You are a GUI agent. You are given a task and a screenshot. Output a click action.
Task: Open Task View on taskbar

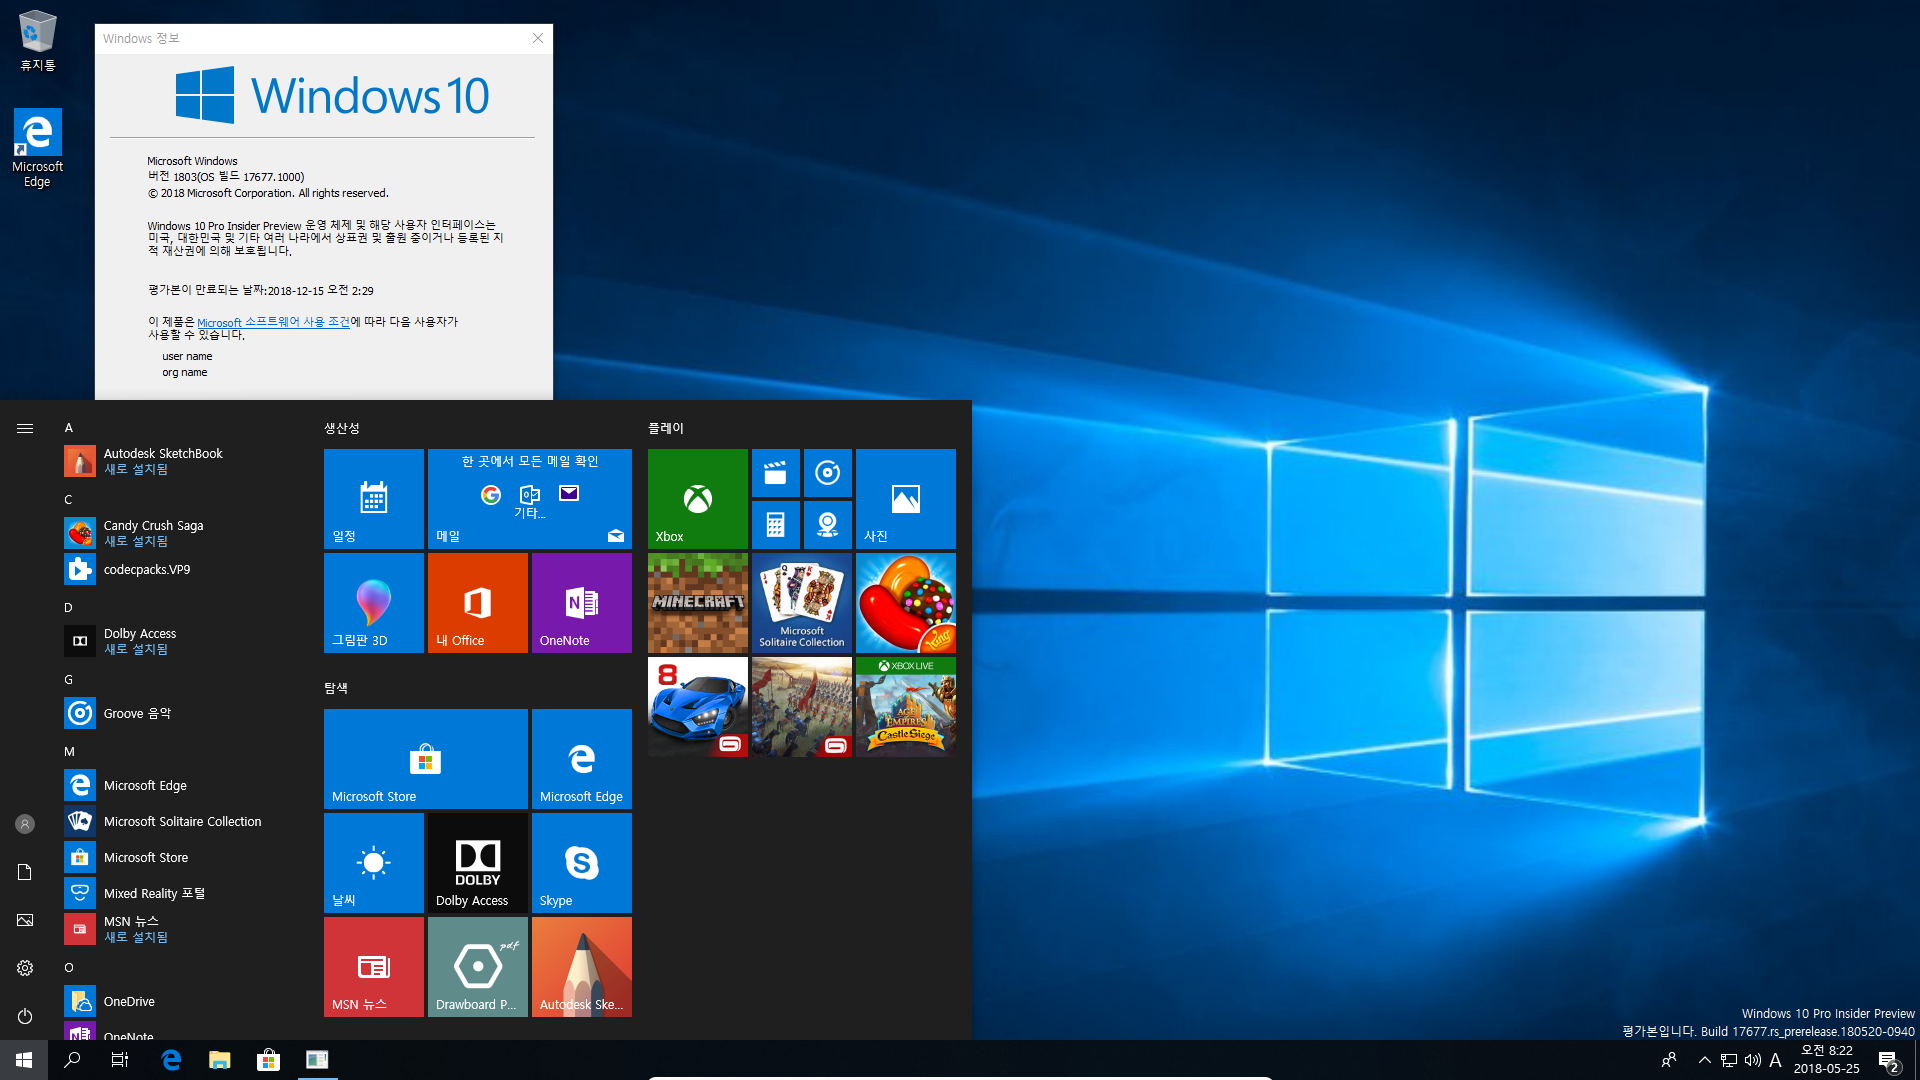(120, 1060)
